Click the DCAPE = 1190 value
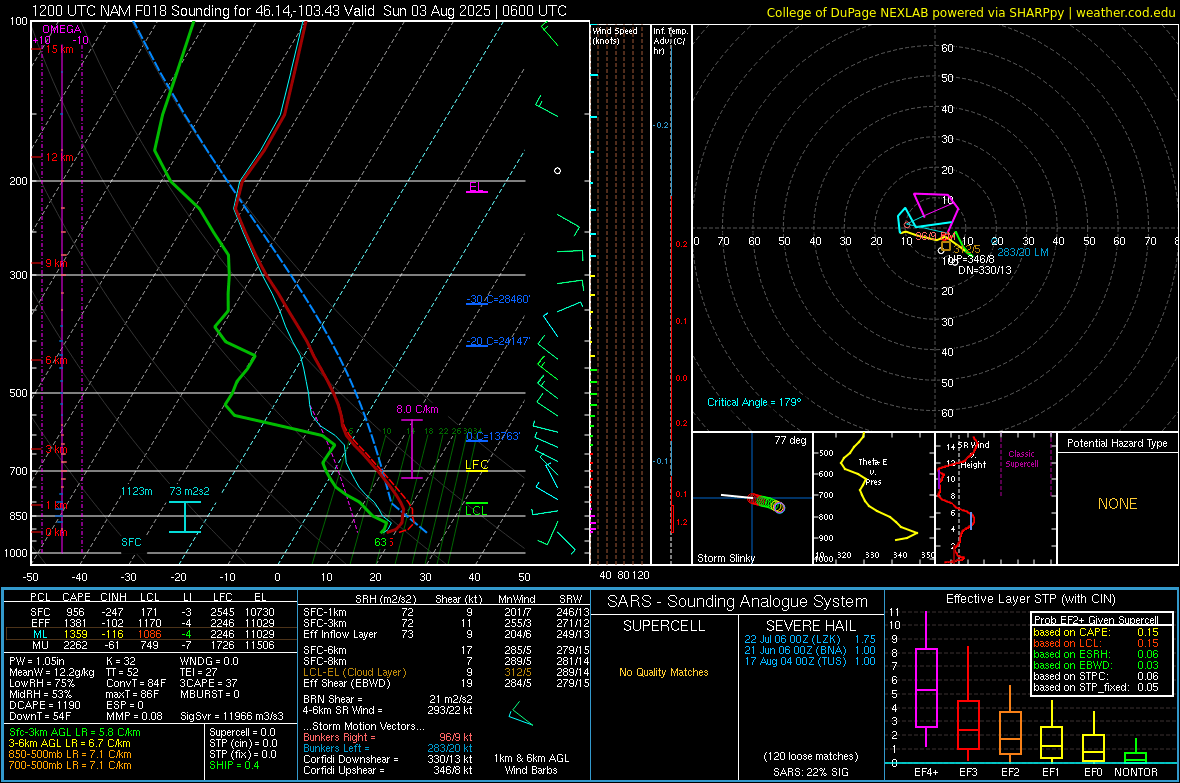Image resolution: width=1180 pixels, height=783 pixels. tap(44, 705)
